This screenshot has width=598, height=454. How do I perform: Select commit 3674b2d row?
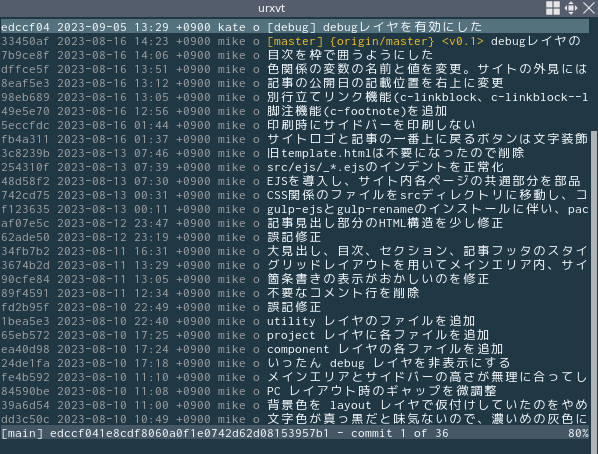pyautogui.click(x=295, y=265)
